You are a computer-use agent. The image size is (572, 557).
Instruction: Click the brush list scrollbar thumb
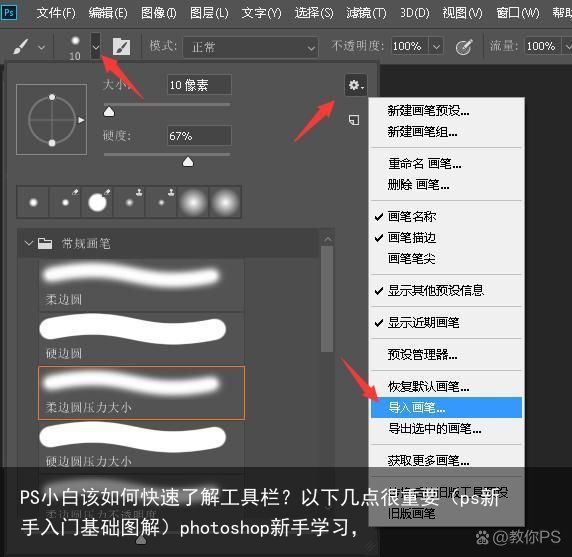point(327,298)
